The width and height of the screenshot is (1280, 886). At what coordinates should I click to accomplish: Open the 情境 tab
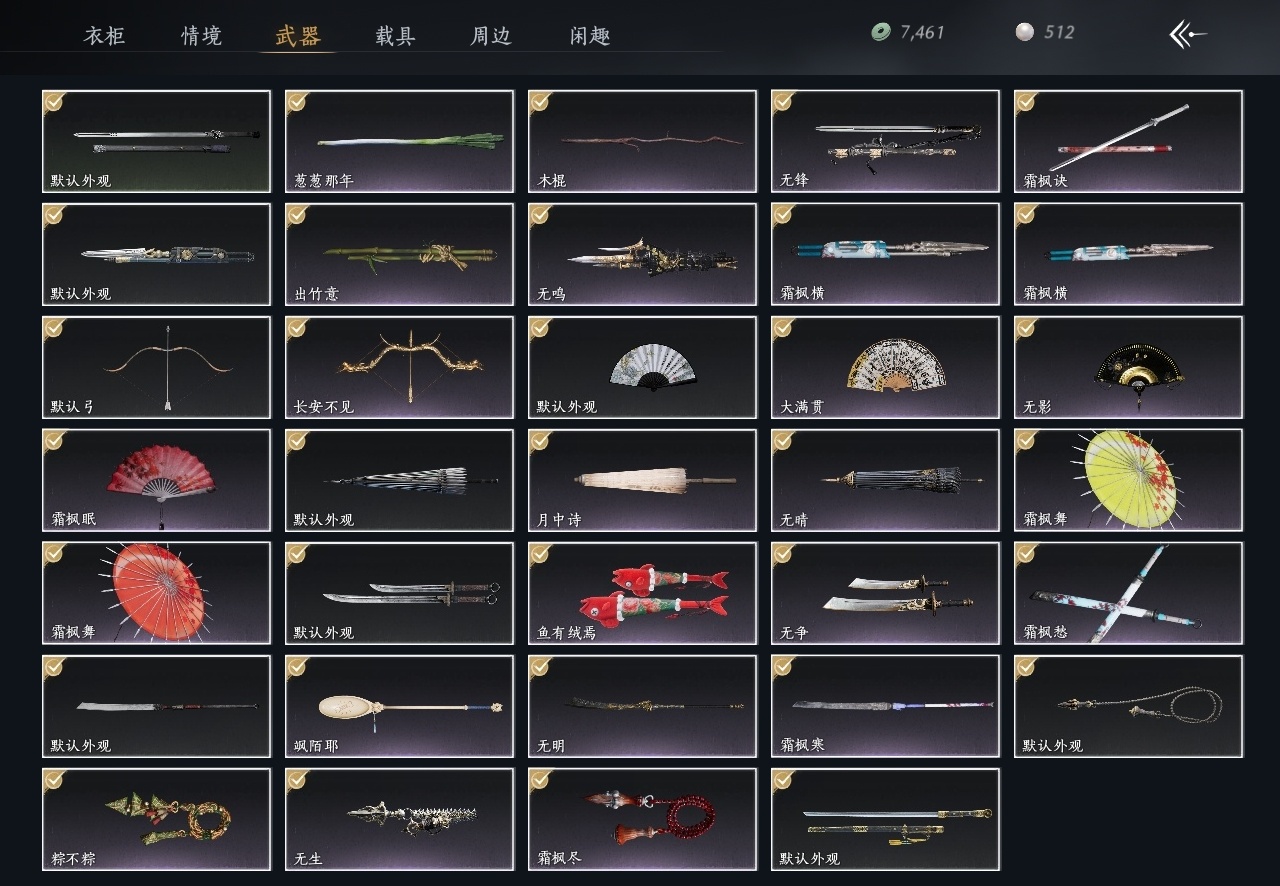[201, 36]
